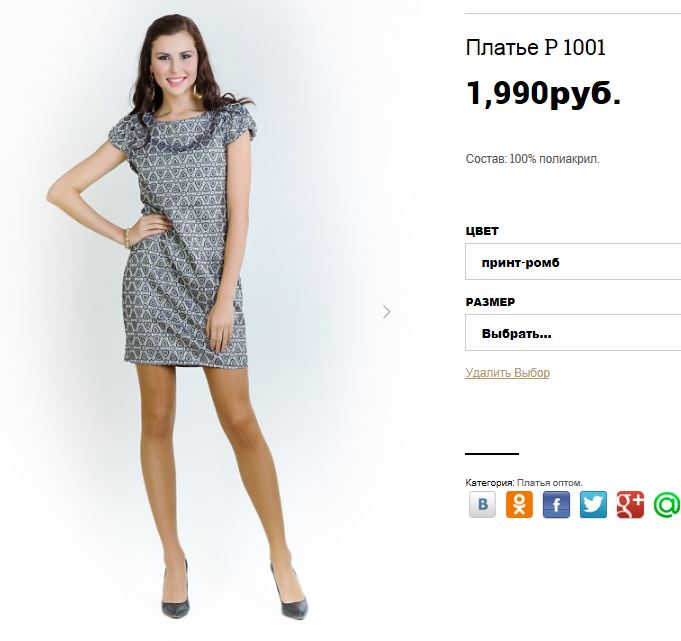
Task: Share the product on Facebook
Action: point(556,505)
